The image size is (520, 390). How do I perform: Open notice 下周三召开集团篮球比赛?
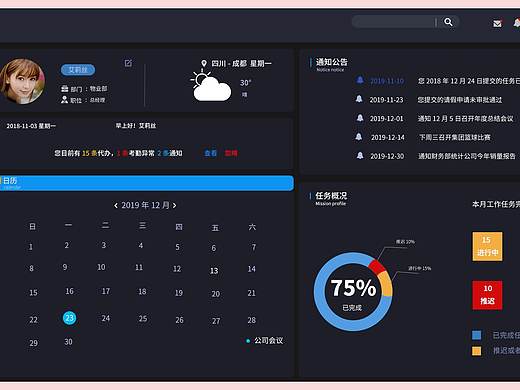[x=455, y=137]
